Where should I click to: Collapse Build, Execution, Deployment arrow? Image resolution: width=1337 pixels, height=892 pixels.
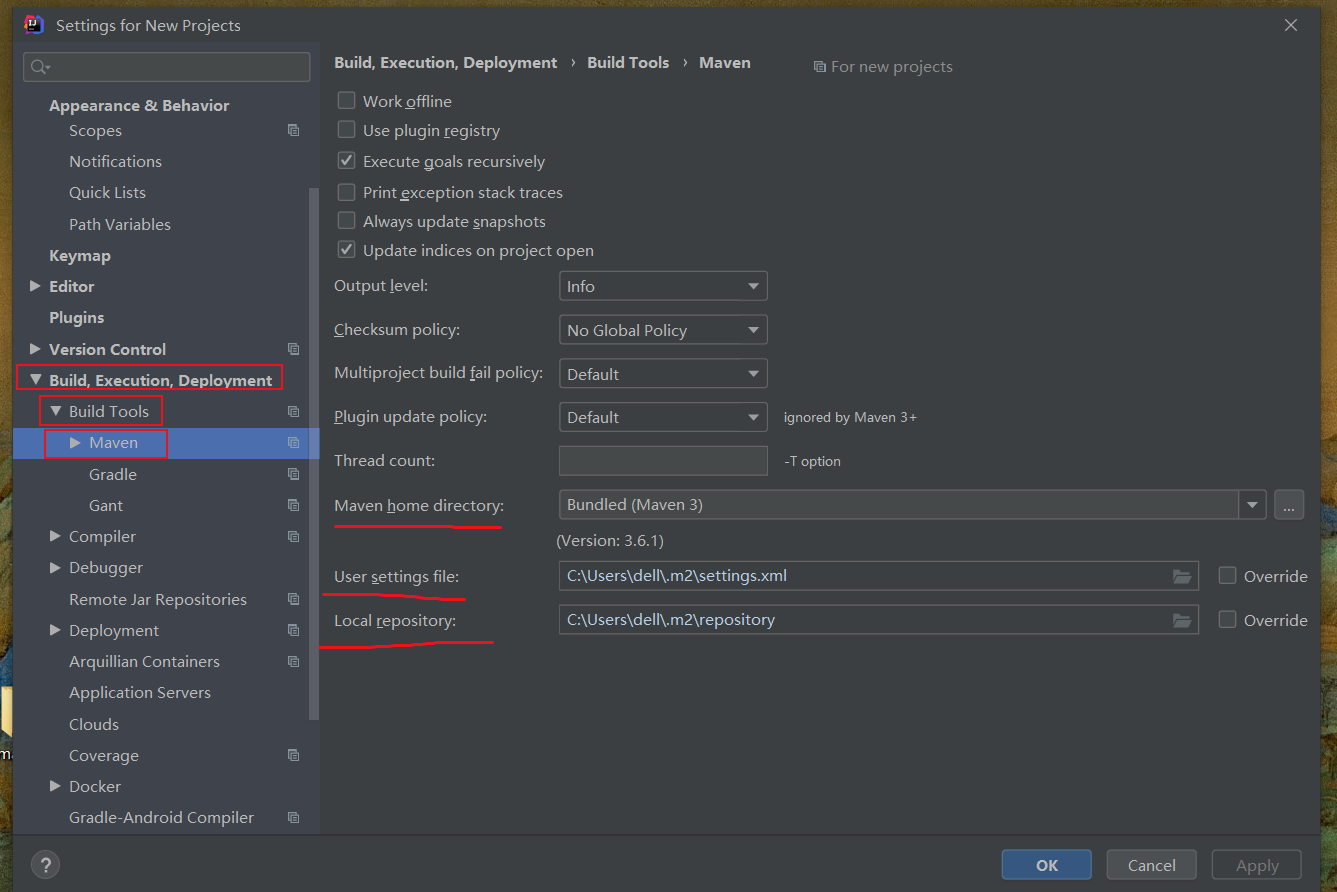(x=36, y=380)
